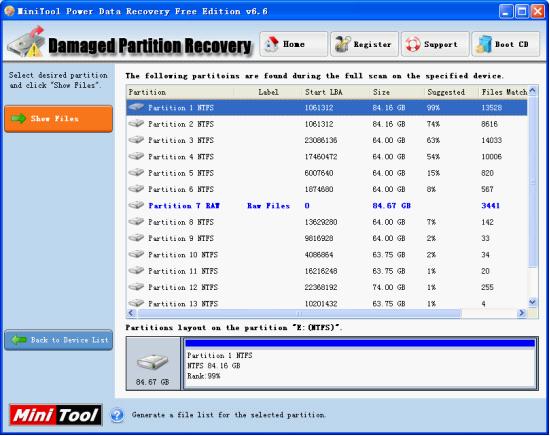Click the Partition 2 NTFS drive icon

(x=136, y=123)
